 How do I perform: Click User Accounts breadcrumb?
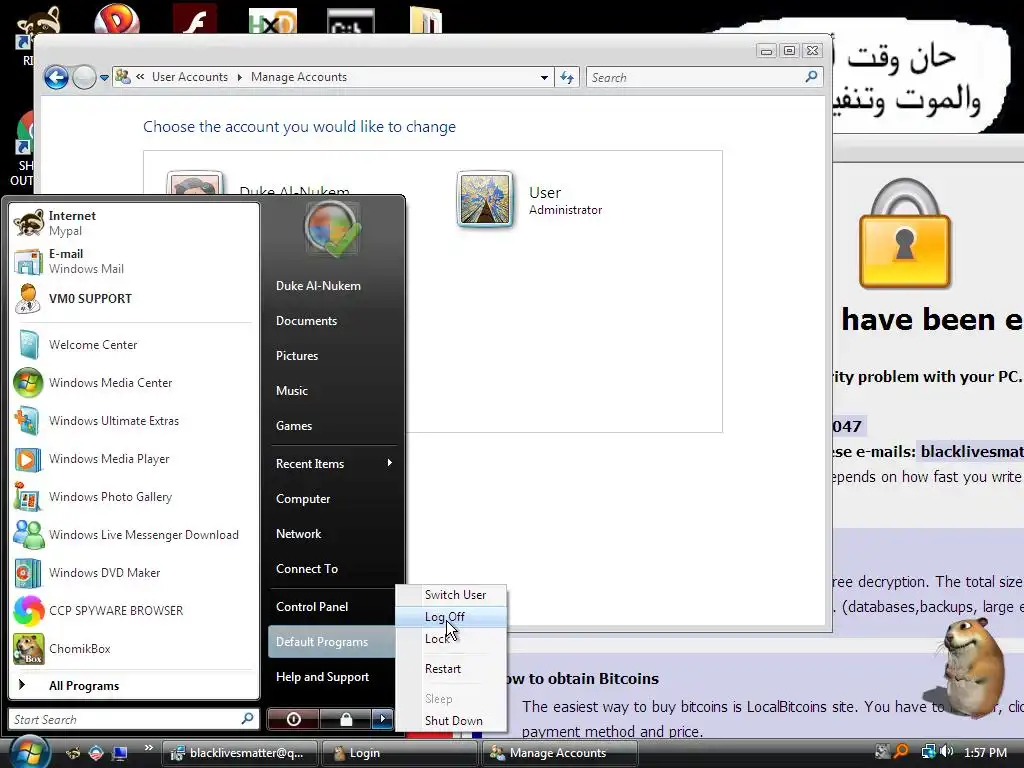click(x=190, y=77)
